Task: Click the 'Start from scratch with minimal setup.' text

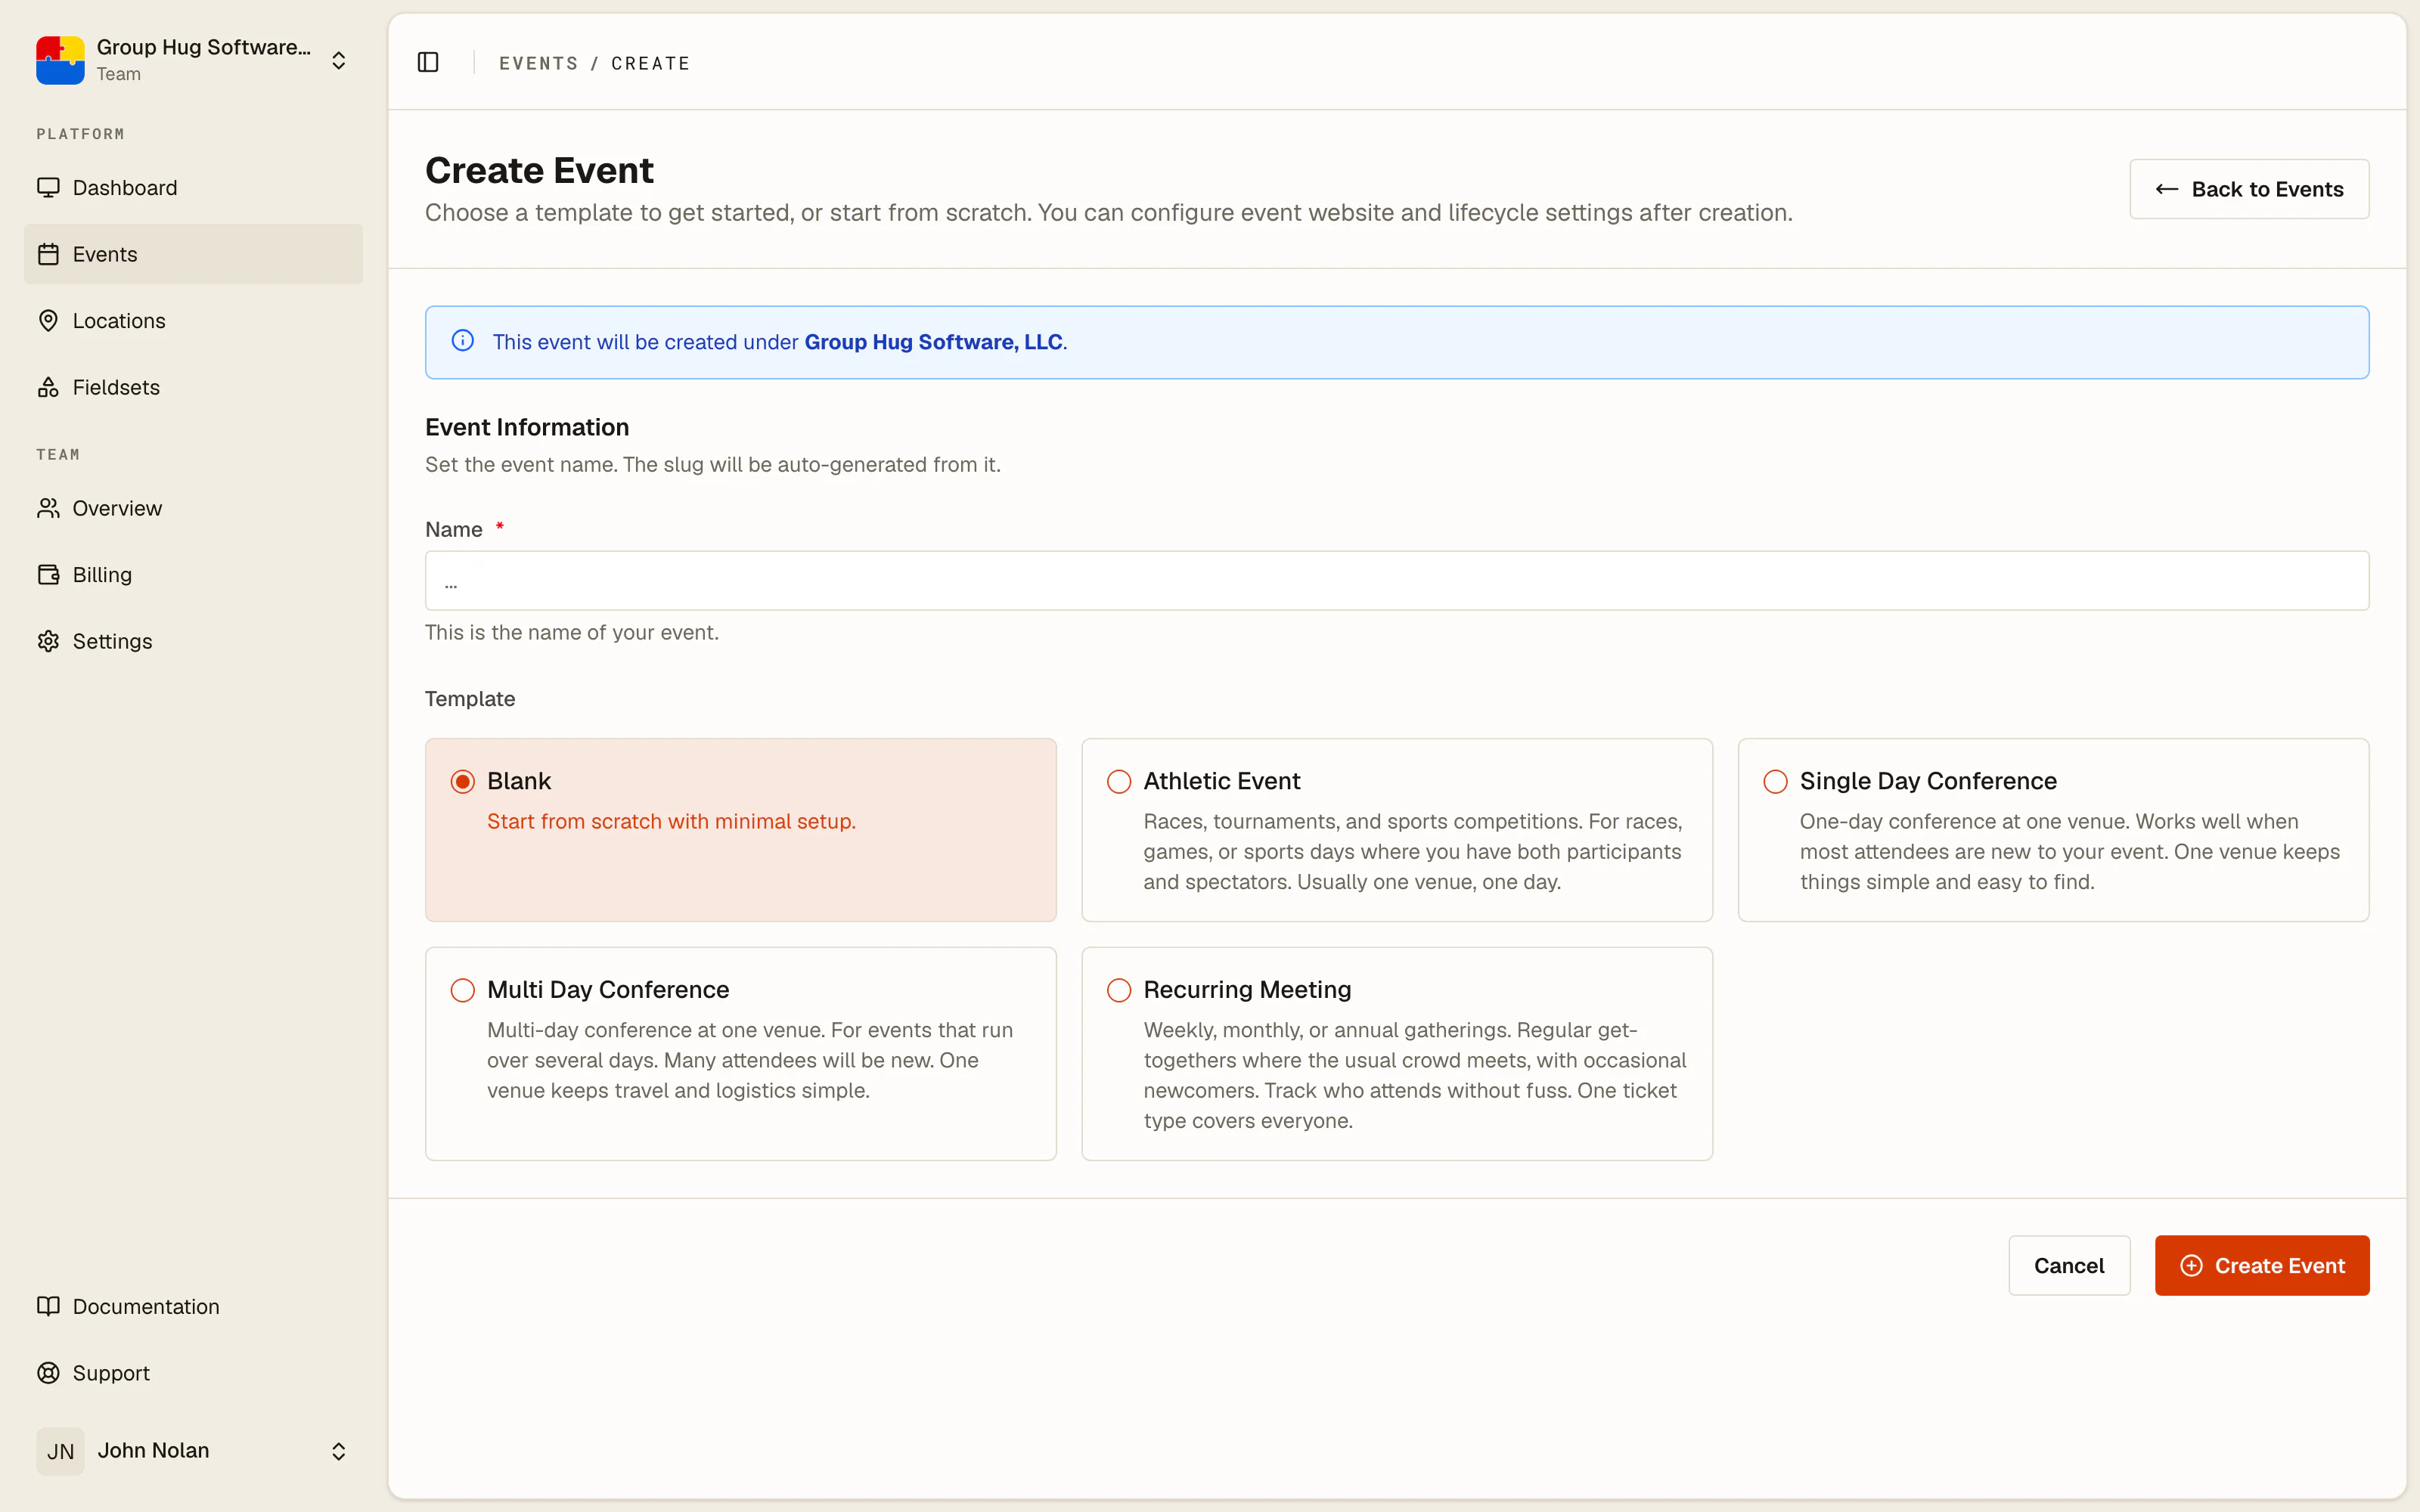Action: pyautogui.click(x=671, y=821)
